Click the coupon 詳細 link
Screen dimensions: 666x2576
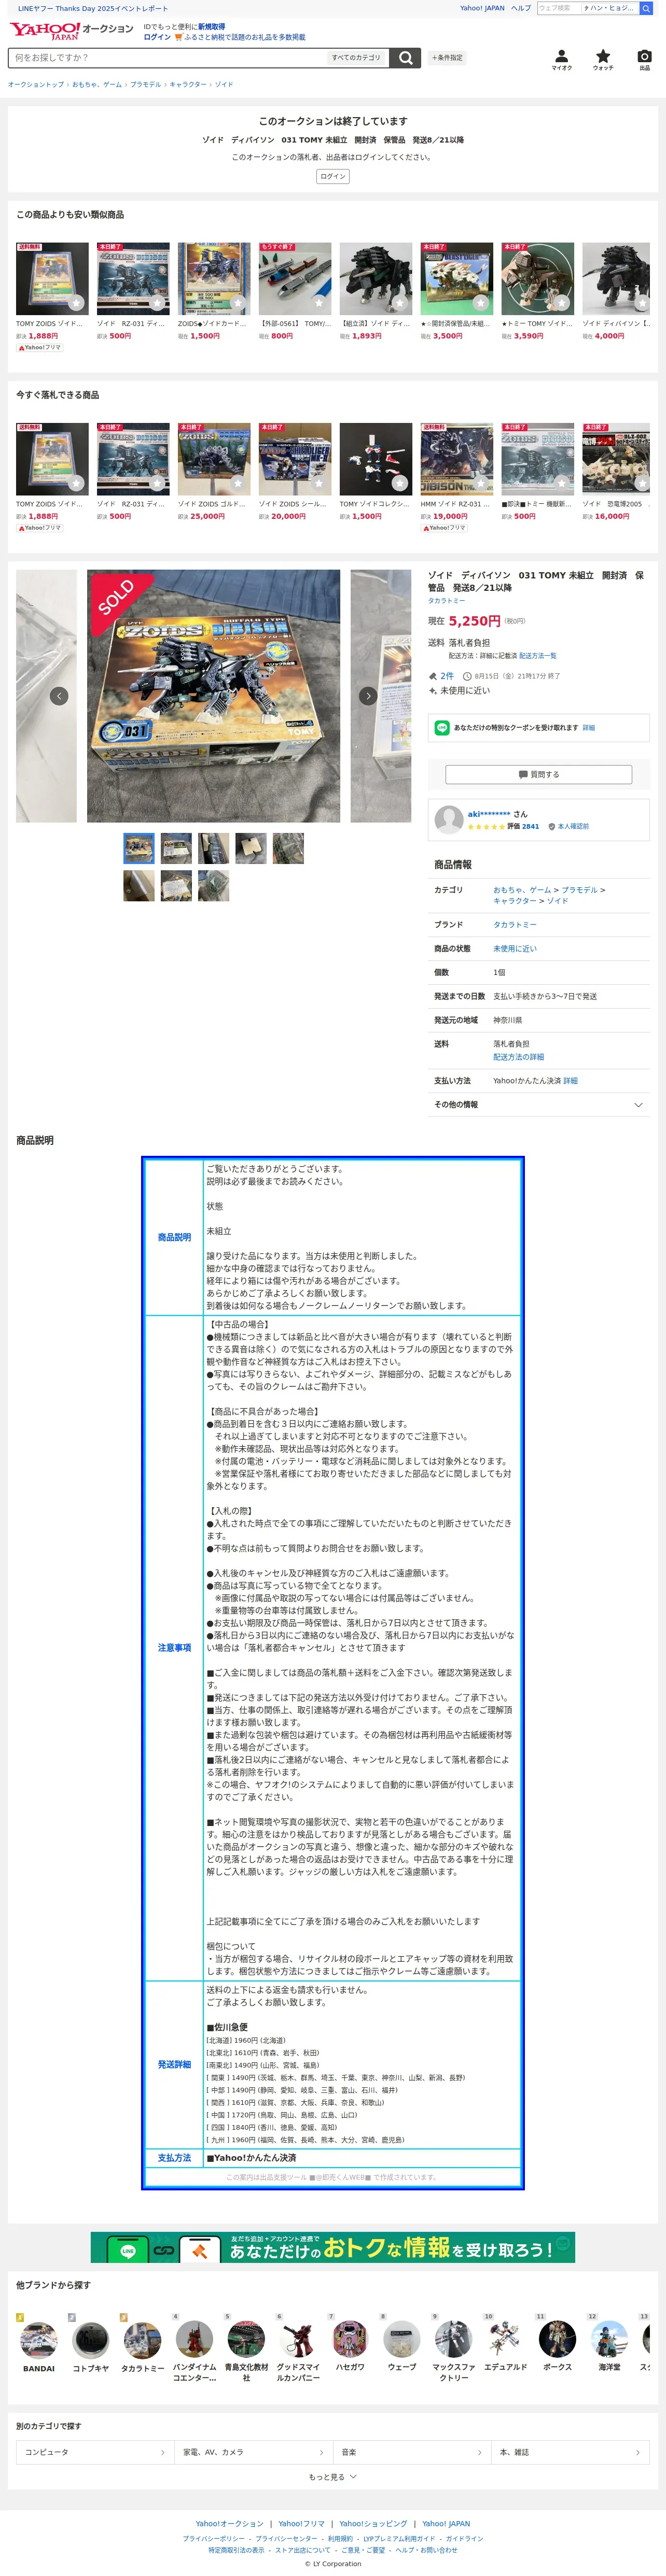click(588, 728)
